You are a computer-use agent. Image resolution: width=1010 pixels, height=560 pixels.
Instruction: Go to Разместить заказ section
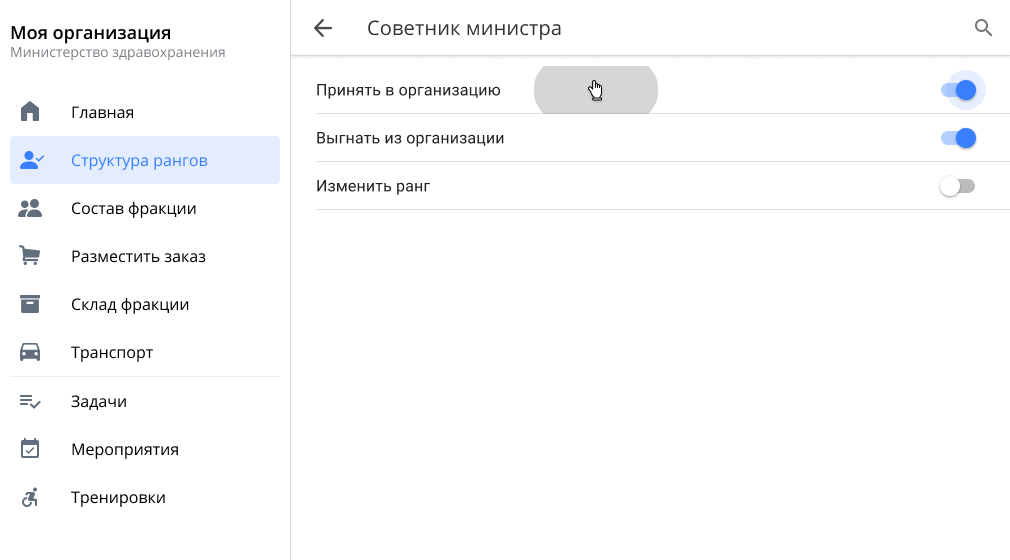click(138, 256)
